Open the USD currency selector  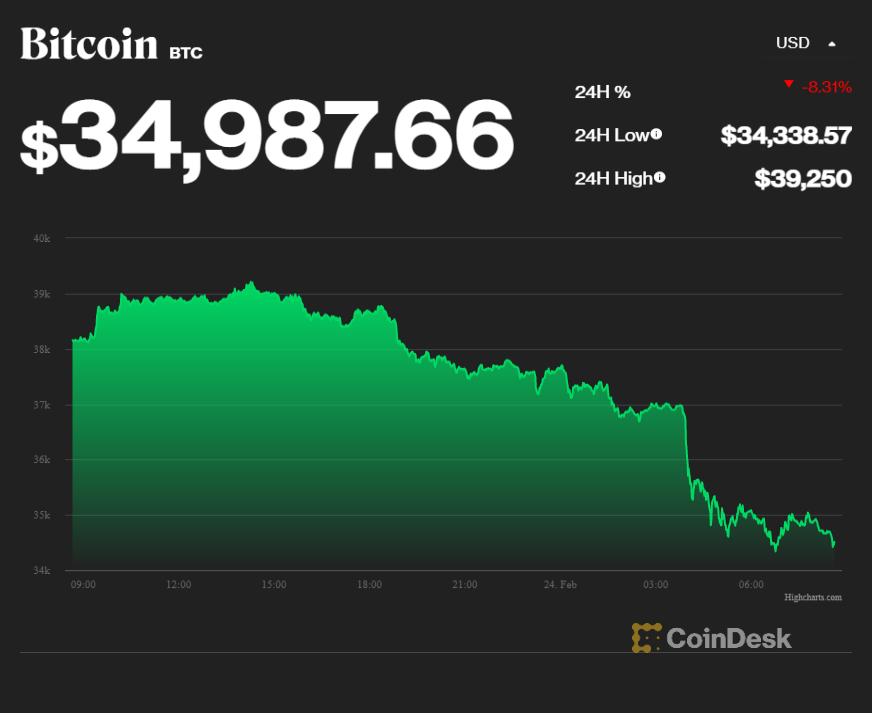[793, 43]
